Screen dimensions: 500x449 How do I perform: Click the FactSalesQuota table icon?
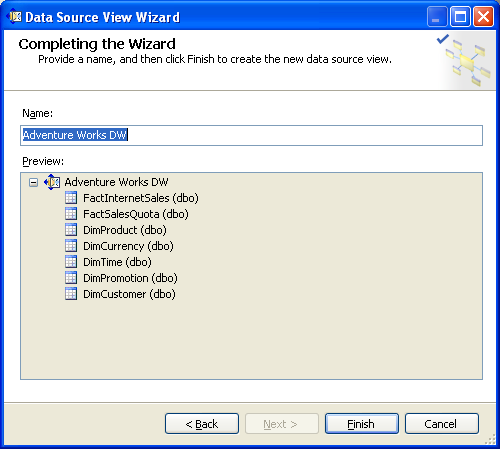click(x=71, y=214)
